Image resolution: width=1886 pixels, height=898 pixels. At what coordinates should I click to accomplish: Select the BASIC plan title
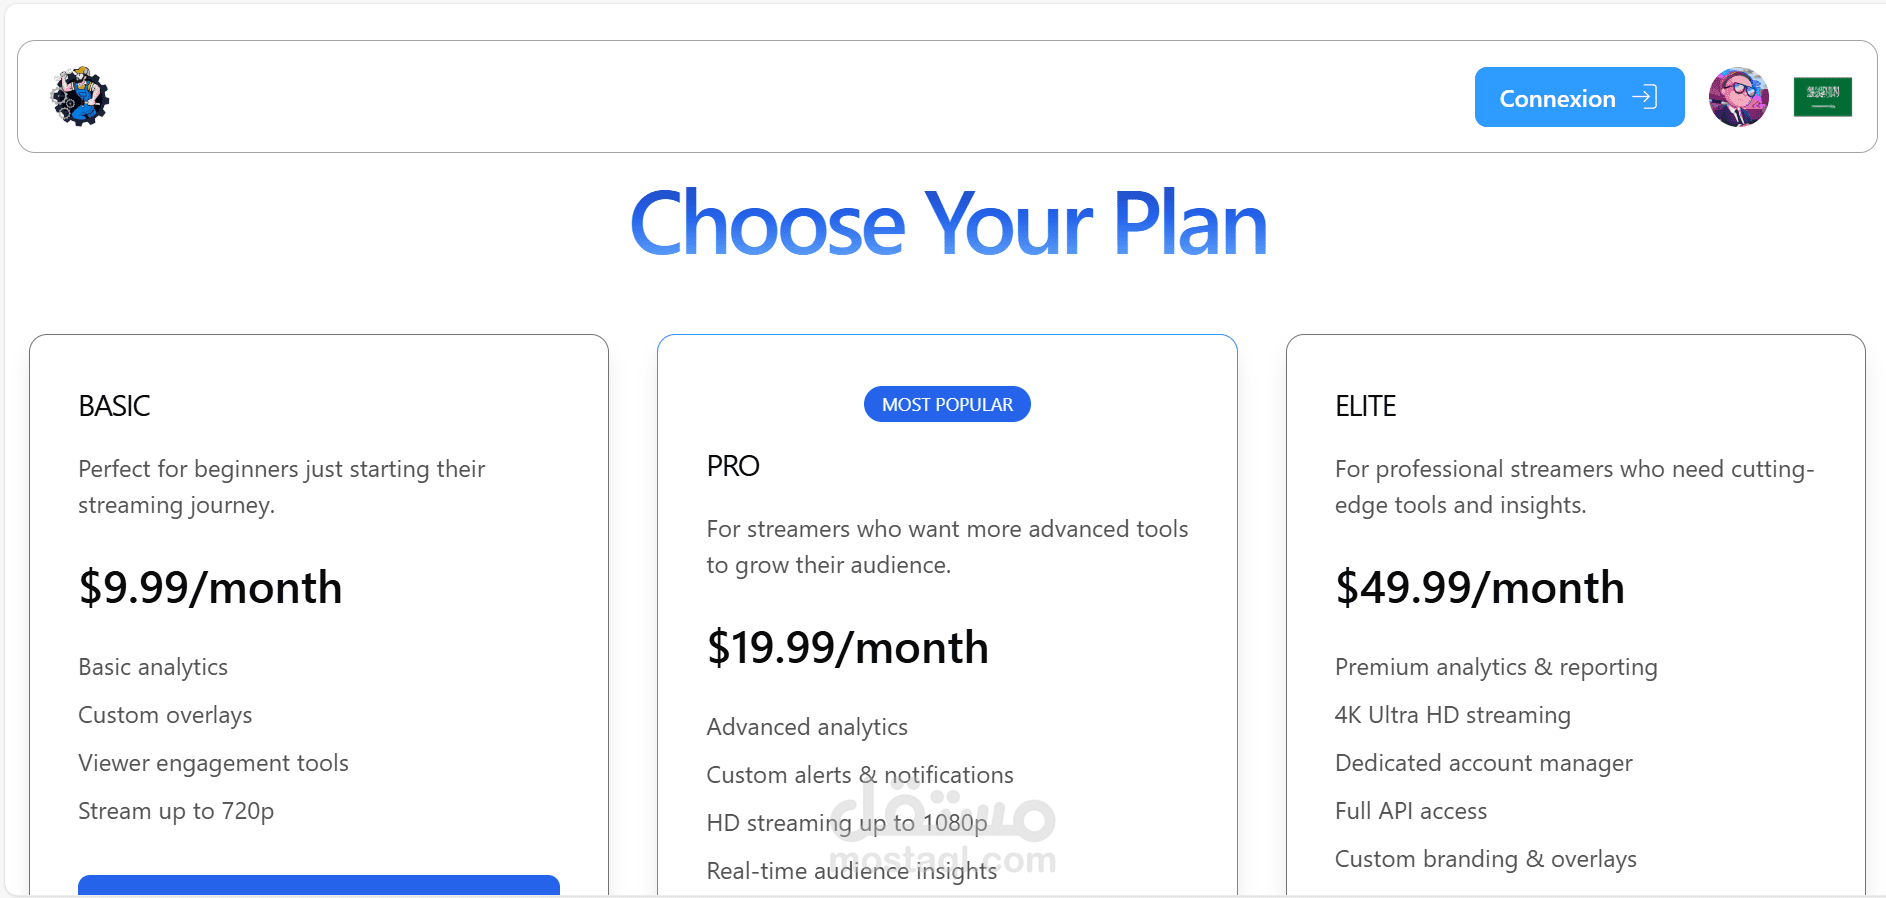(x=114, y=406)
